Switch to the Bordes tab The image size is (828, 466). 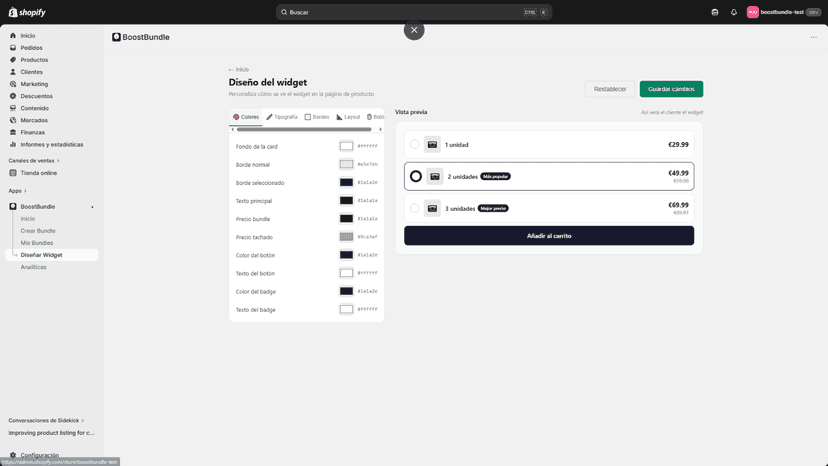pyautogui.click(x=317, y=117)
